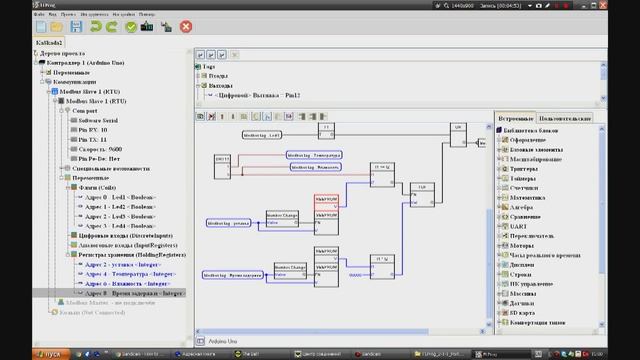Screen dimensions: 640x360
Task: Select the Software Serial entry
Action: (x=98, y=120)
